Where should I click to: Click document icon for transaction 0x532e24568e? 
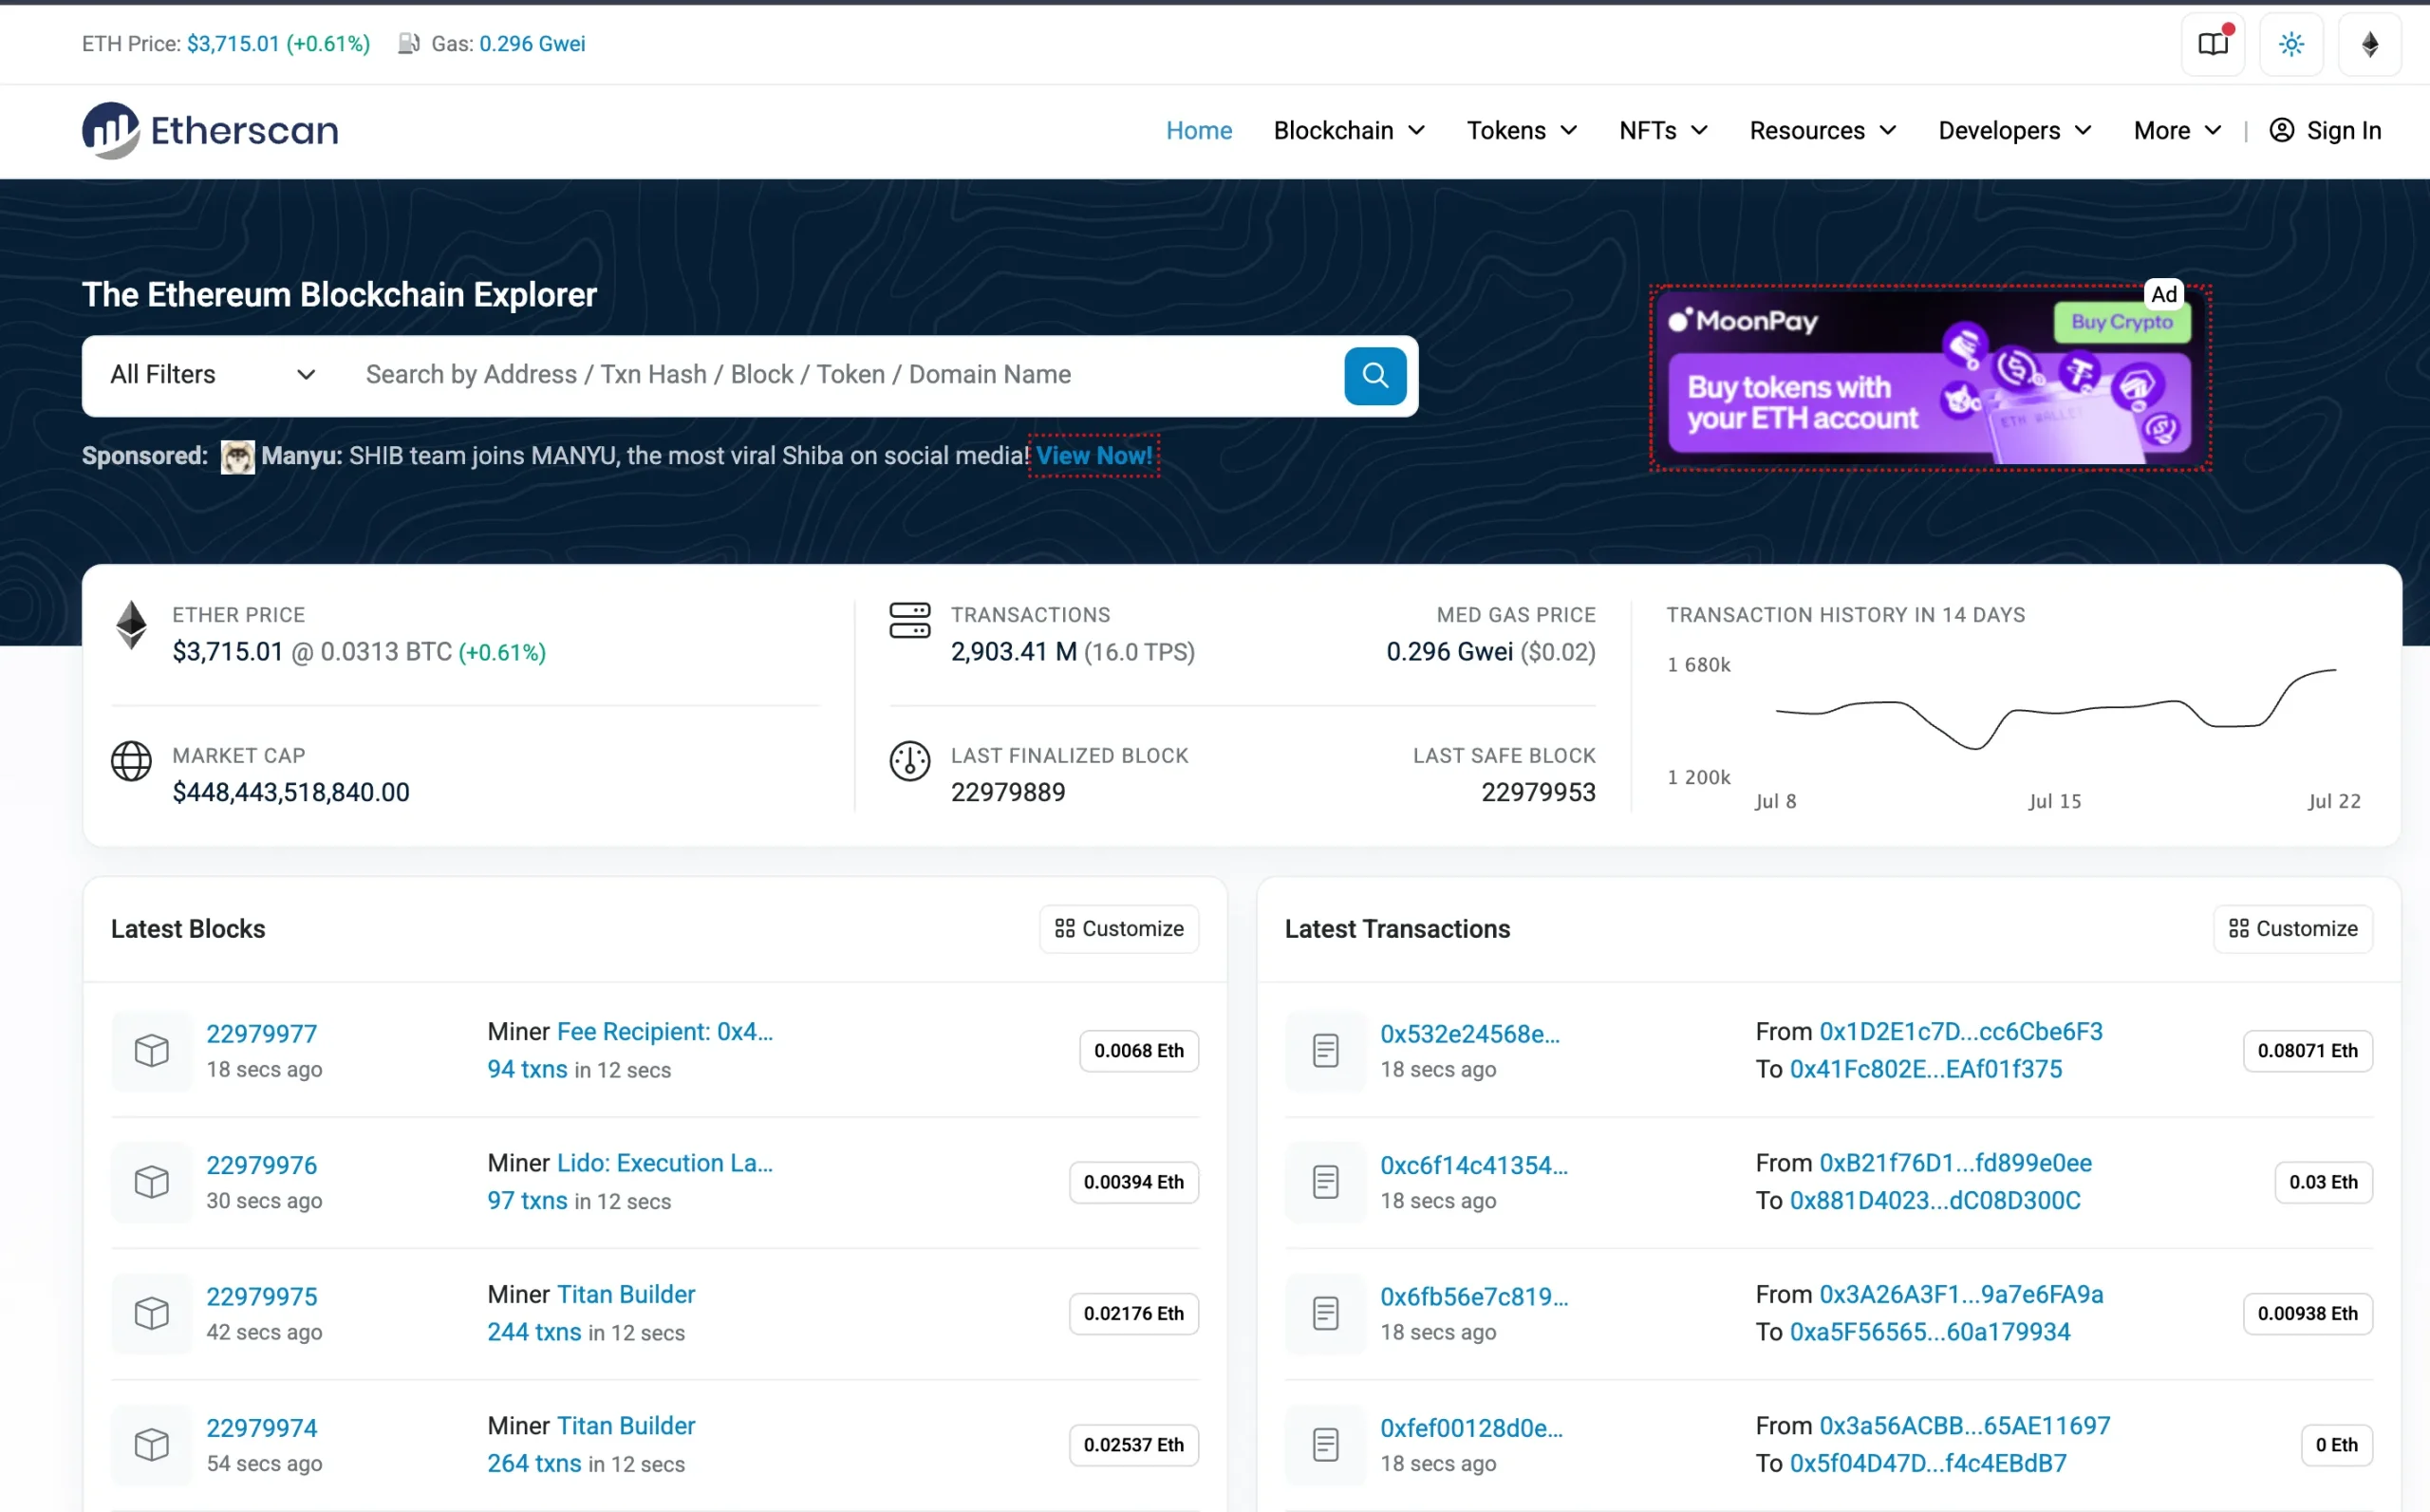pos(1326,1050)
